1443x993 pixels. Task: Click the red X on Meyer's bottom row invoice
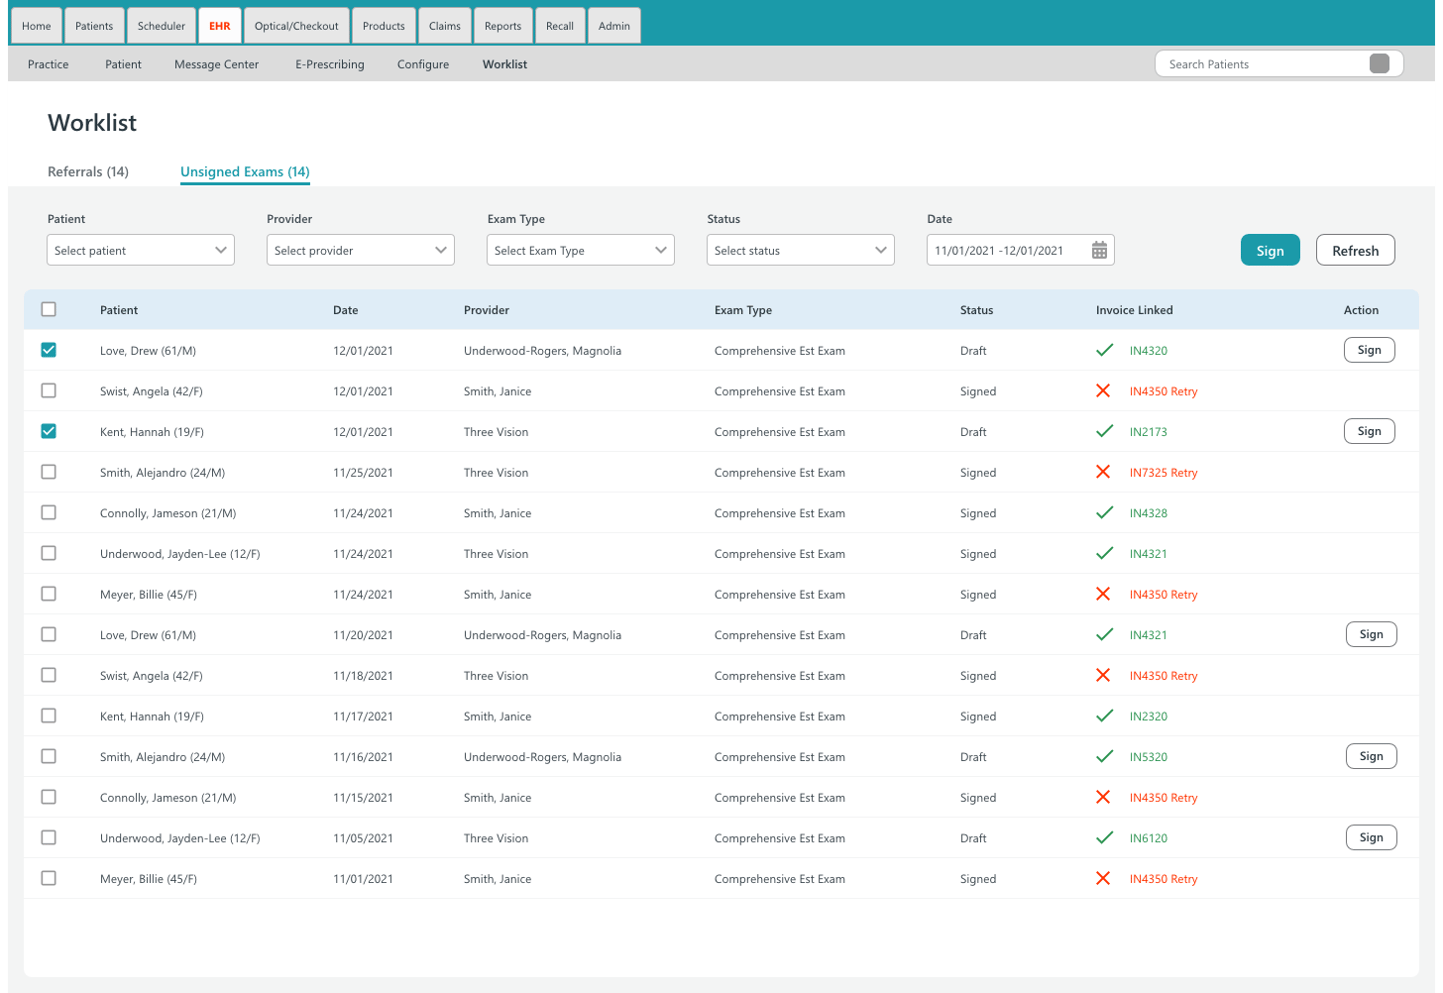pyautogui.click(x=1105, y=878)
